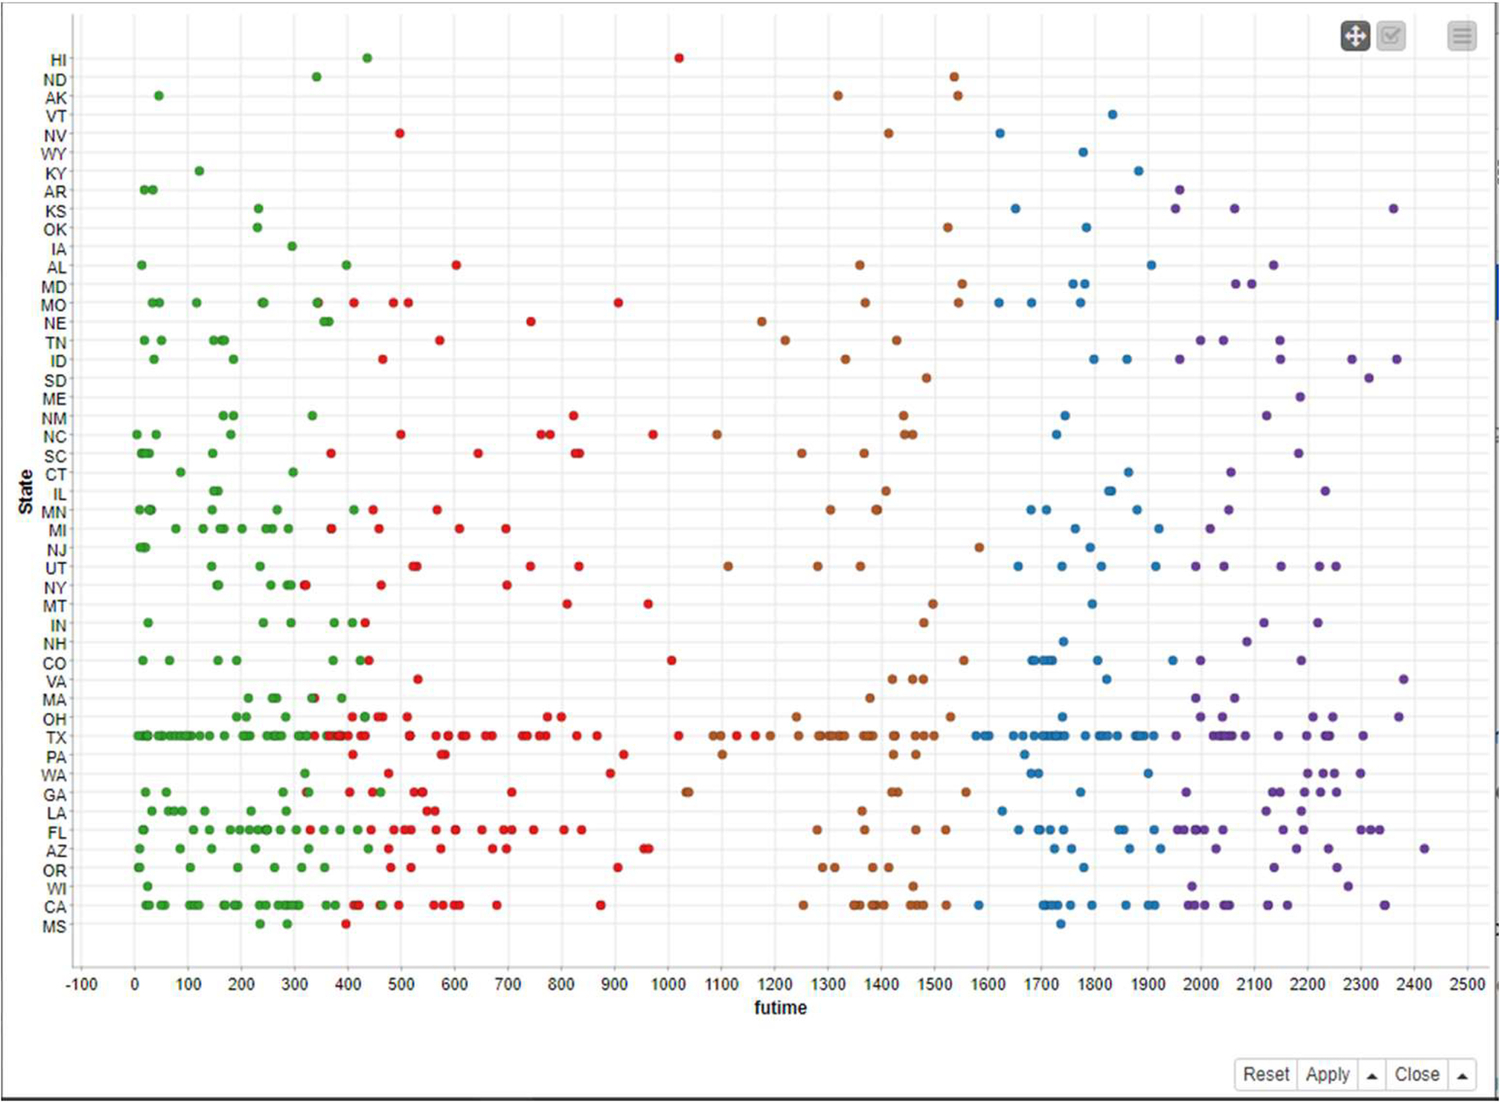Click the '2300' x-axis tick label

1361,985
